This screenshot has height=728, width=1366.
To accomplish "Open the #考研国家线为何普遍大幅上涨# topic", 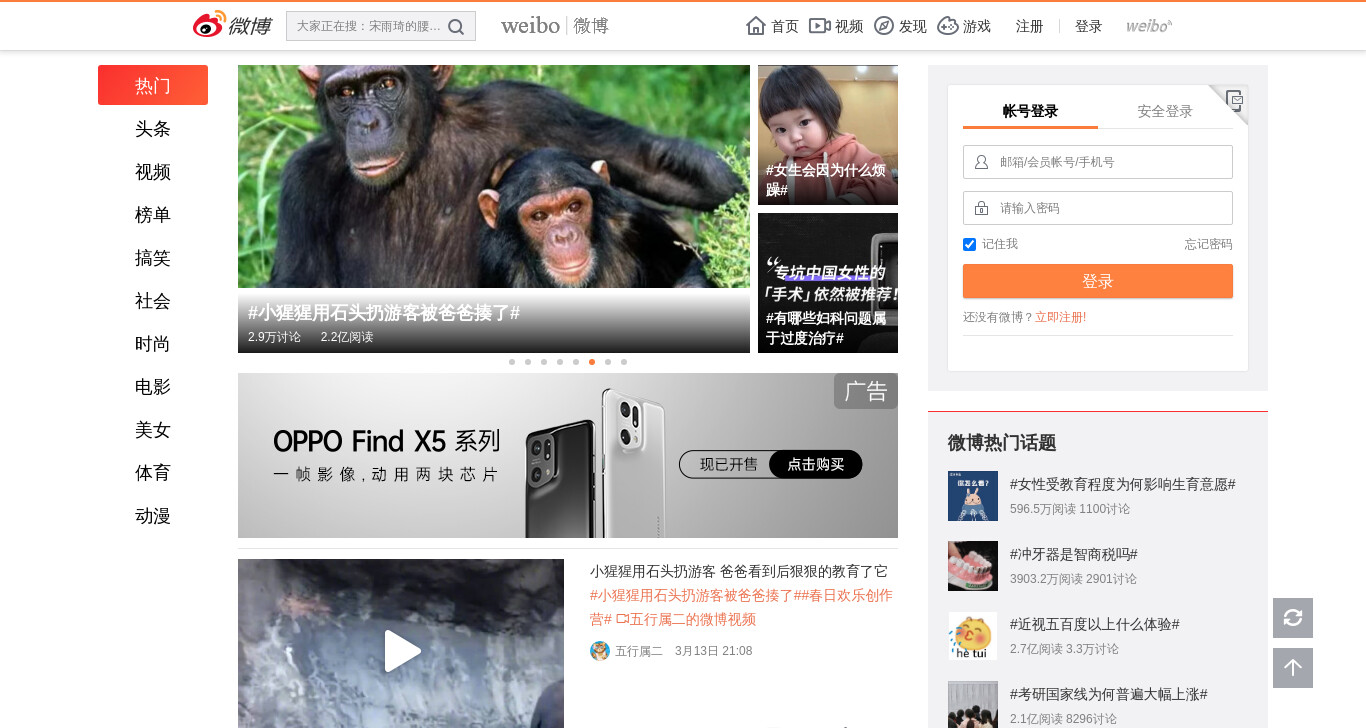I will point(1108,694).
